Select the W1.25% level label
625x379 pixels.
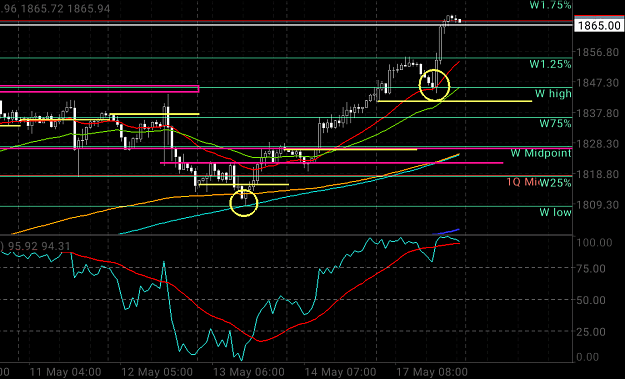550,64
